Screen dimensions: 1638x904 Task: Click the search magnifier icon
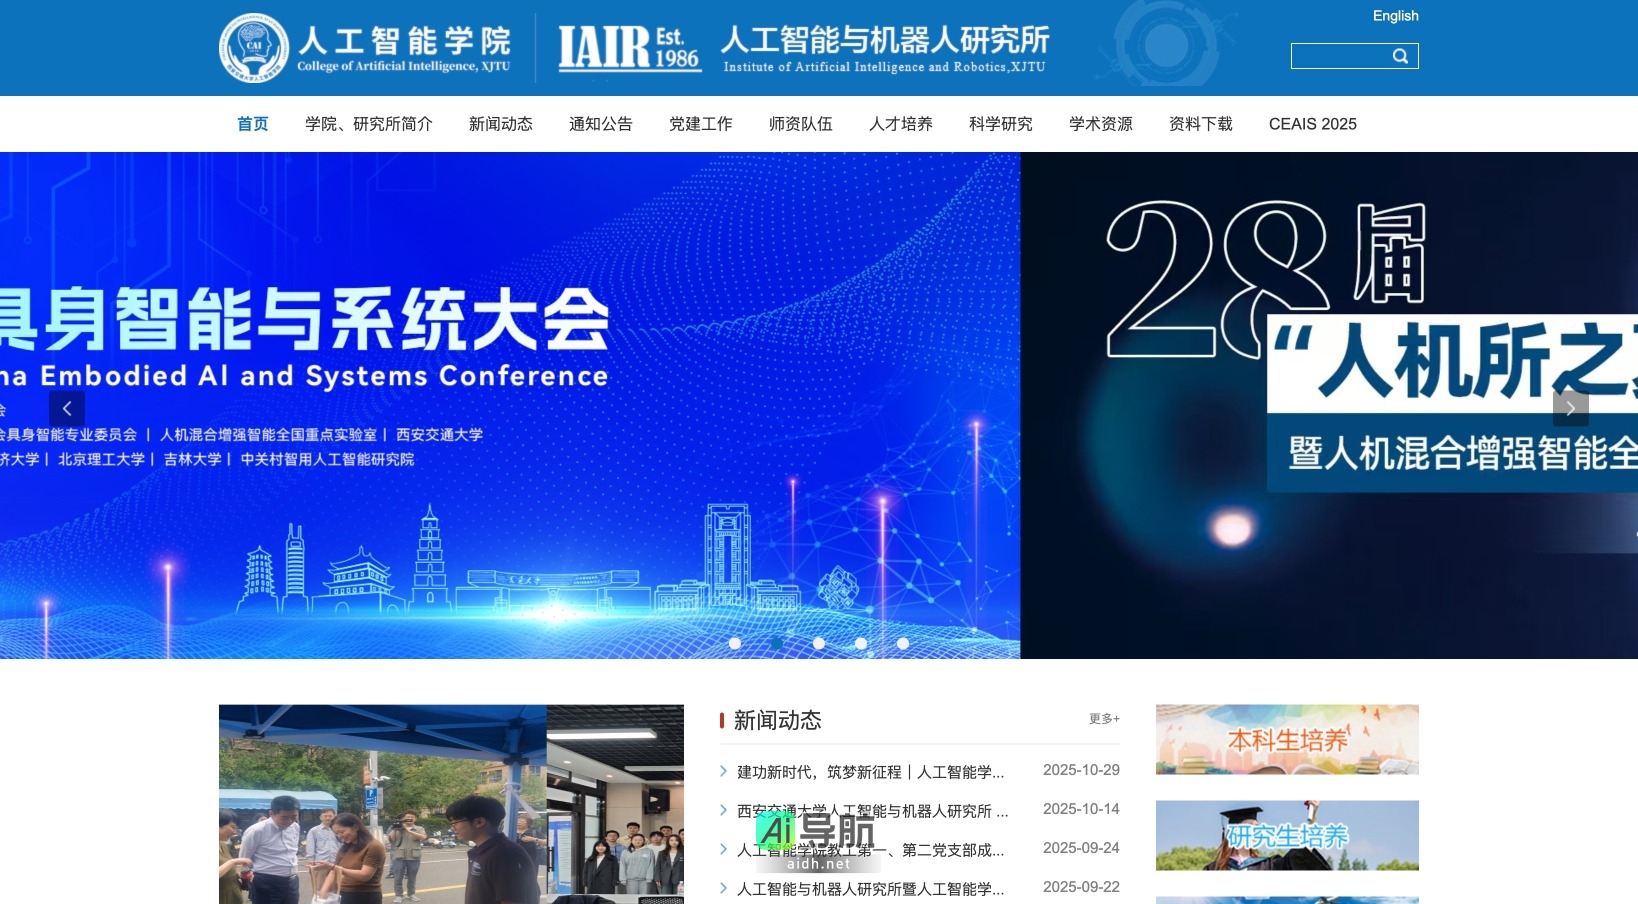pyautogui.click(x=1400, y=56)
